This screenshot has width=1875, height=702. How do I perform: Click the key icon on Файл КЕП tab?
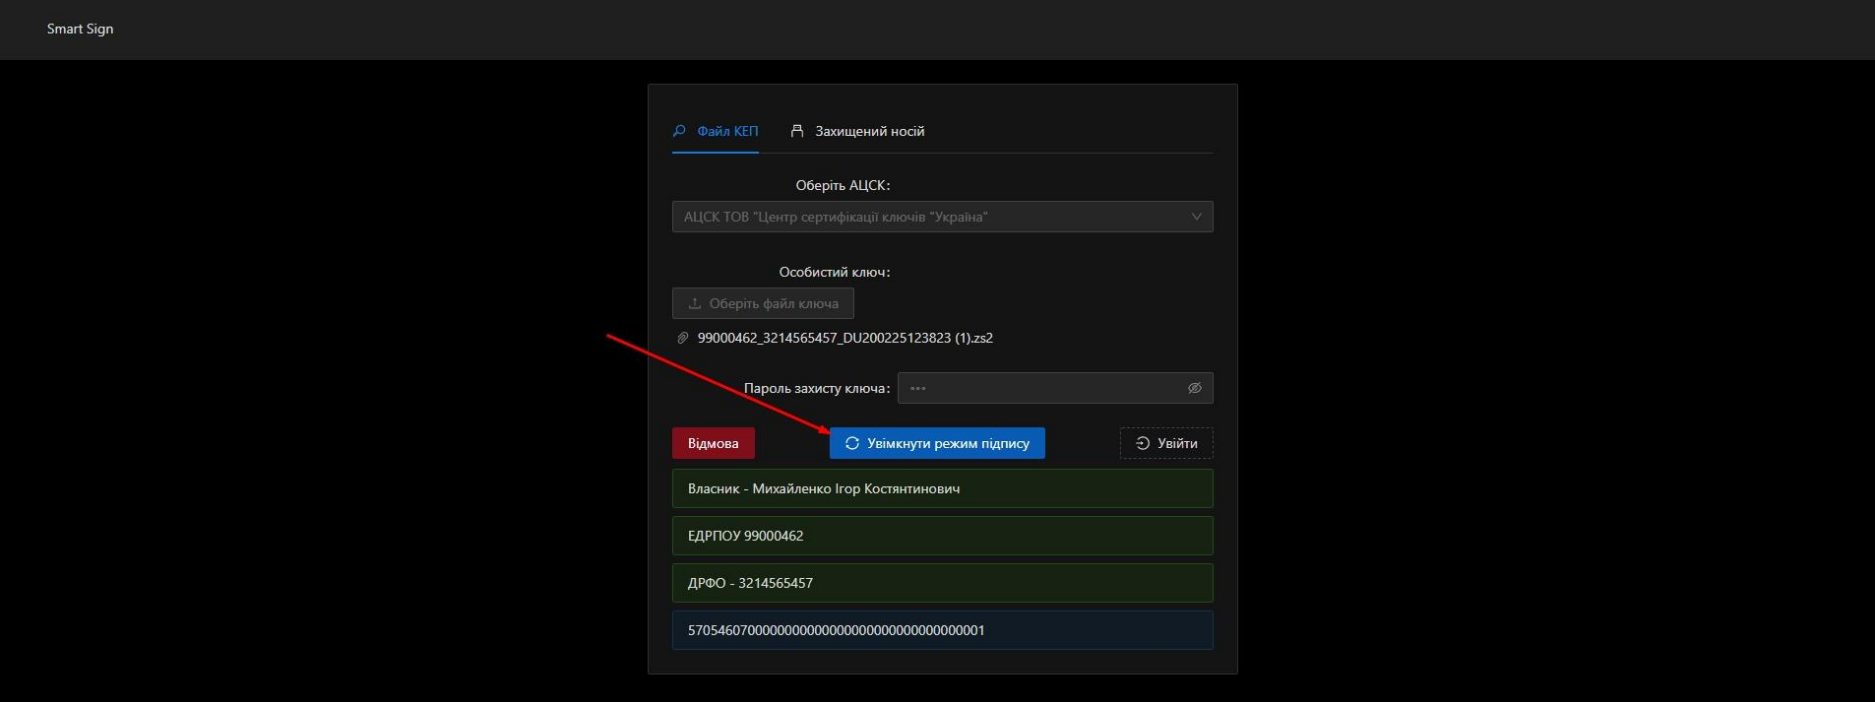680,131
